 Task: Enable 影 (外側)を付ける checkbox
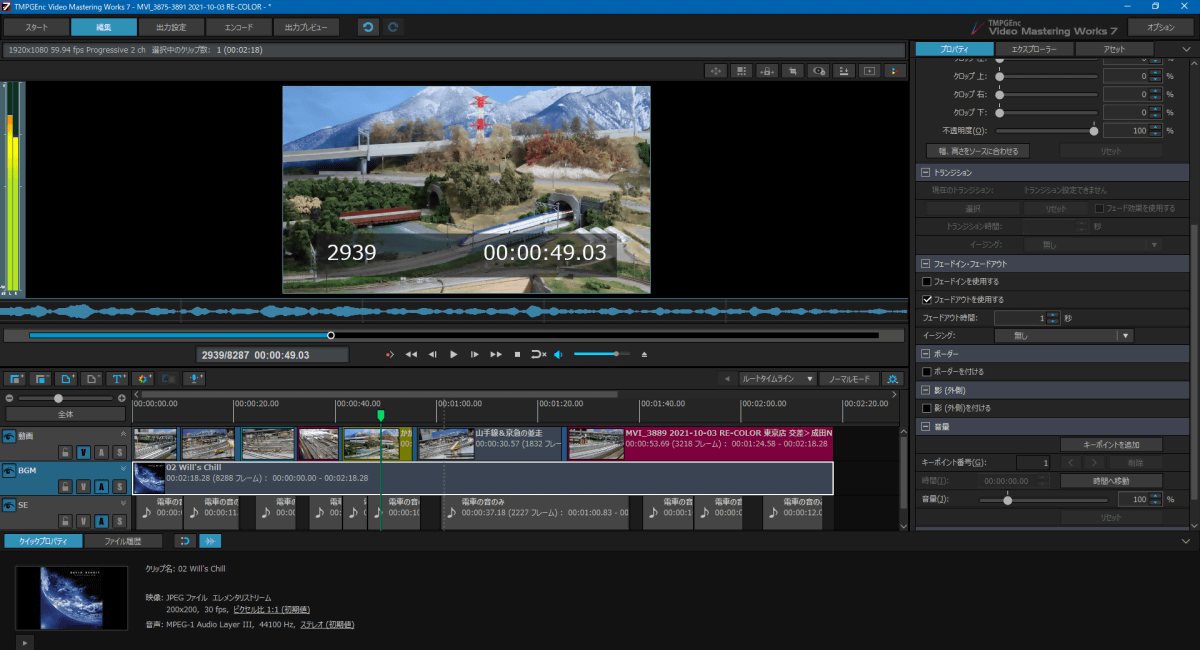[x=927, y=408]
